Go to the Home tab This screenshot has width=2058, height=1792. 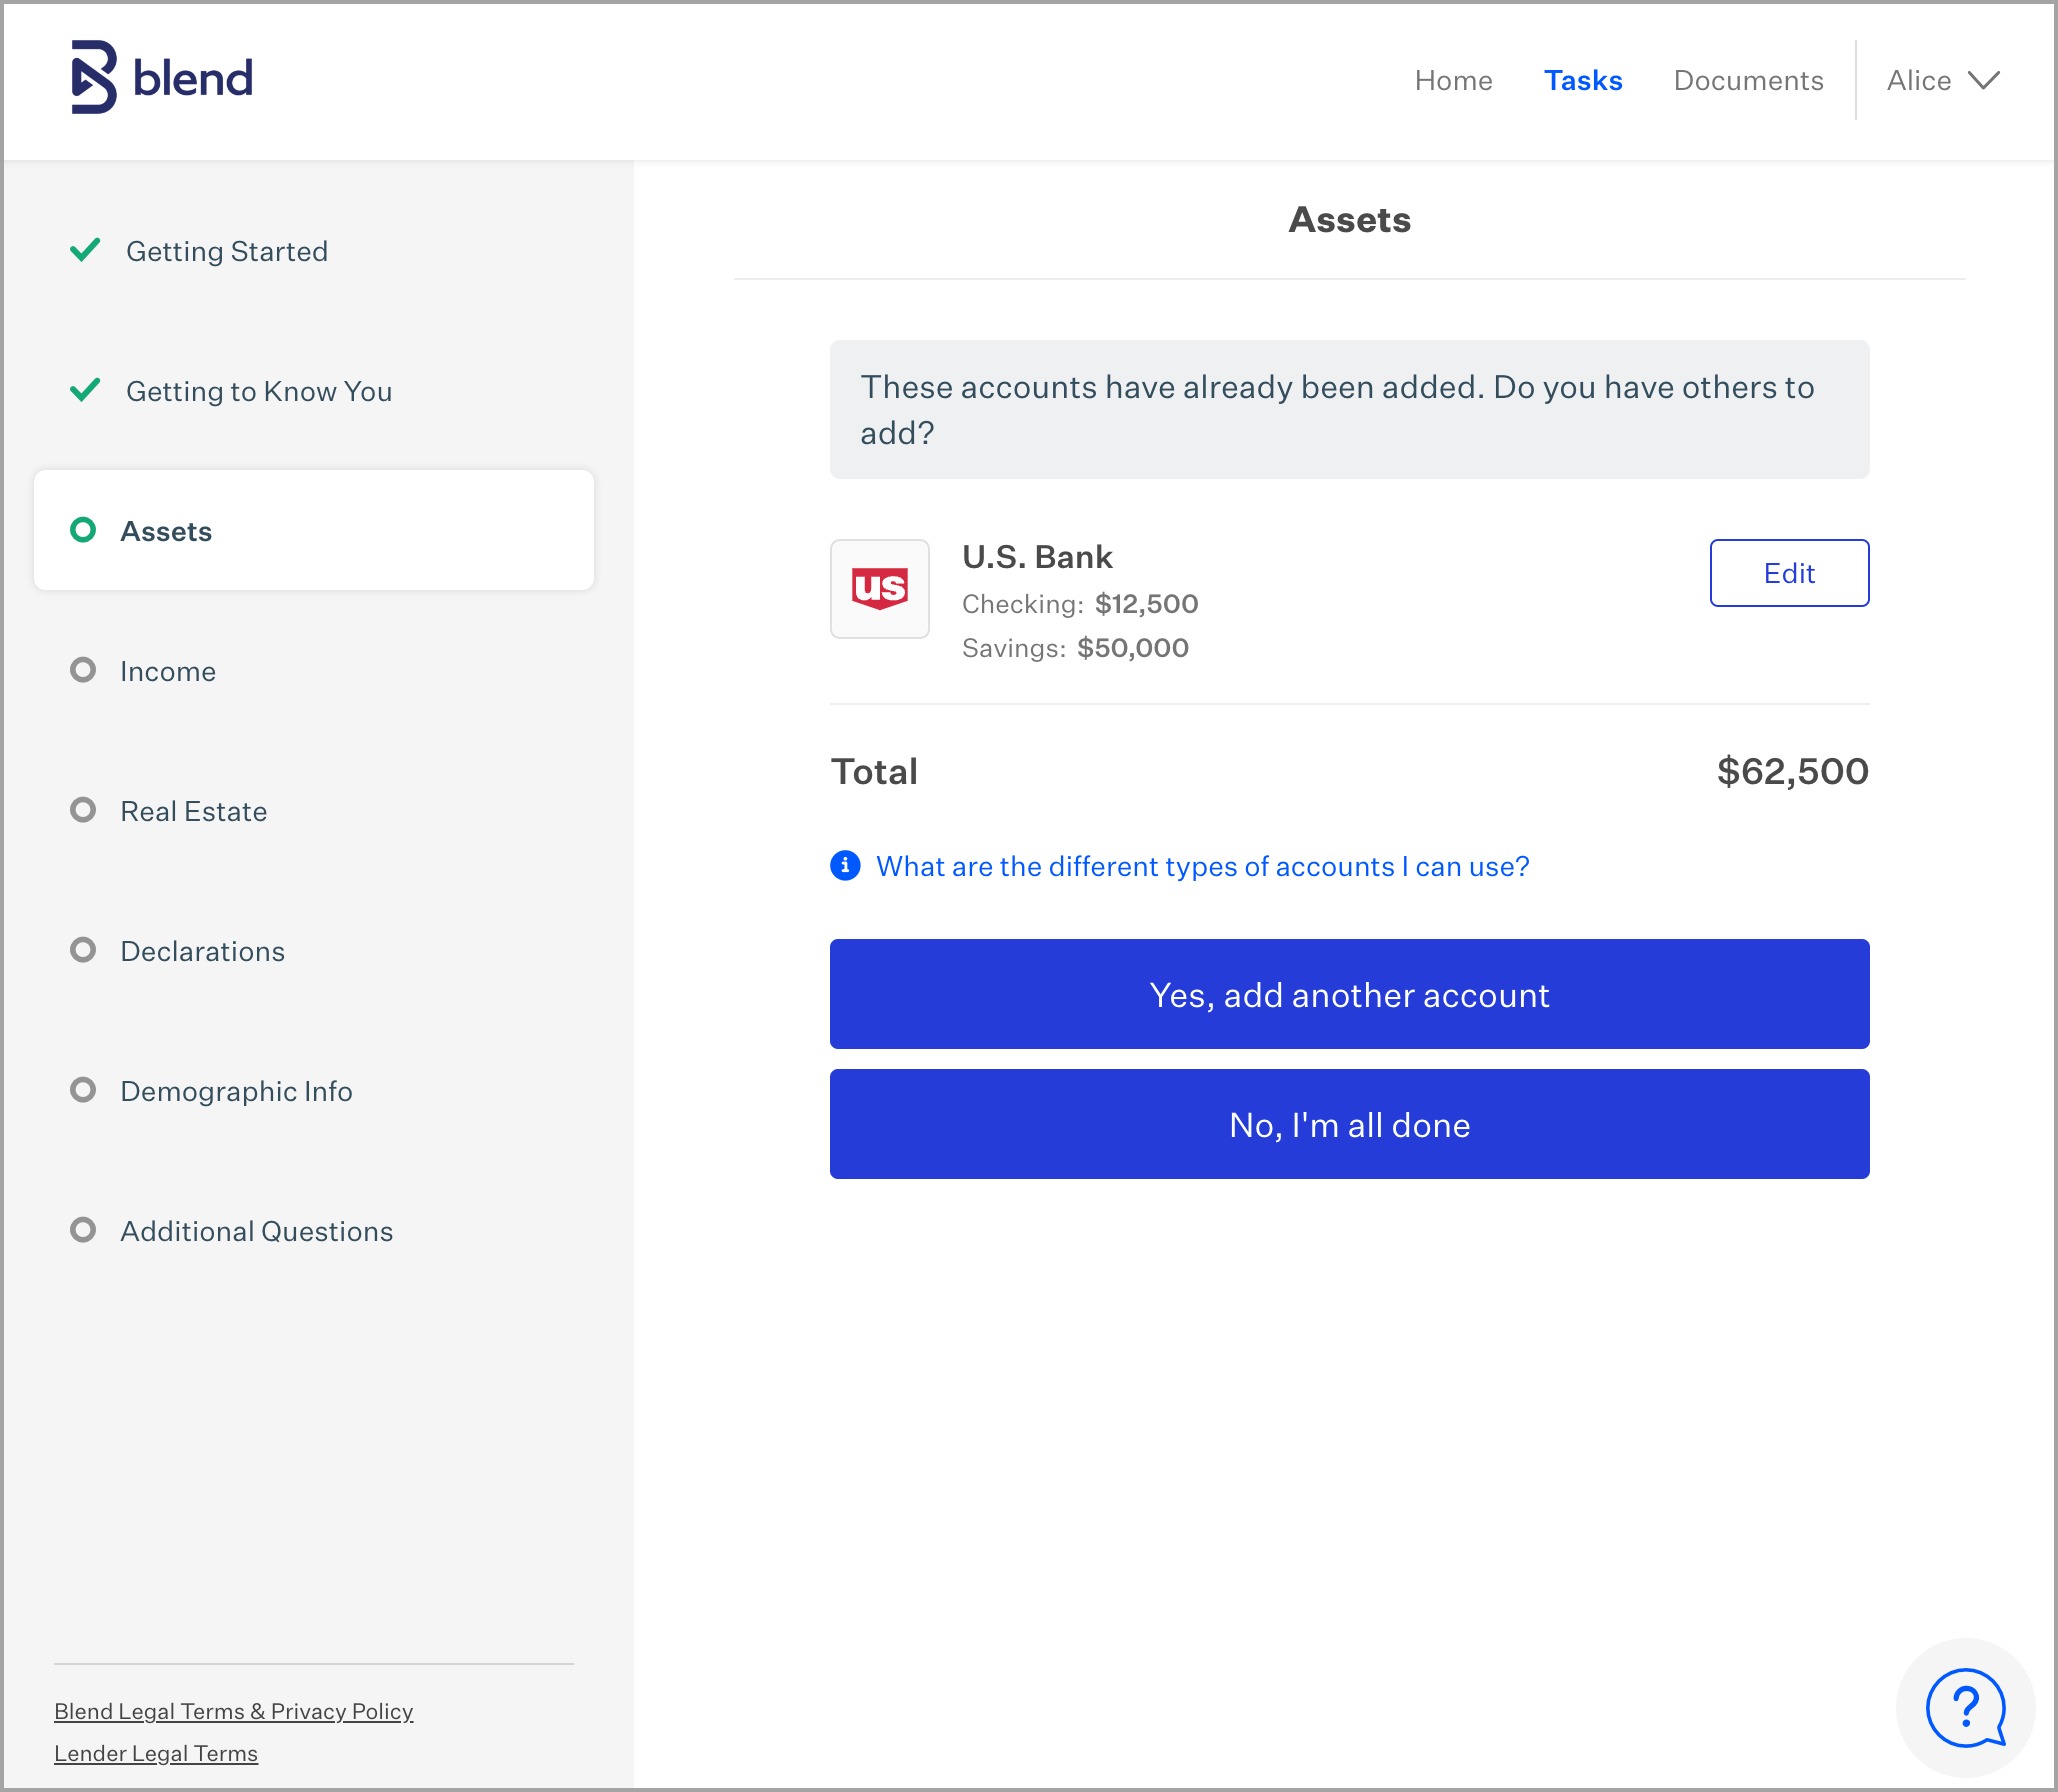[x=1453, y=80]
